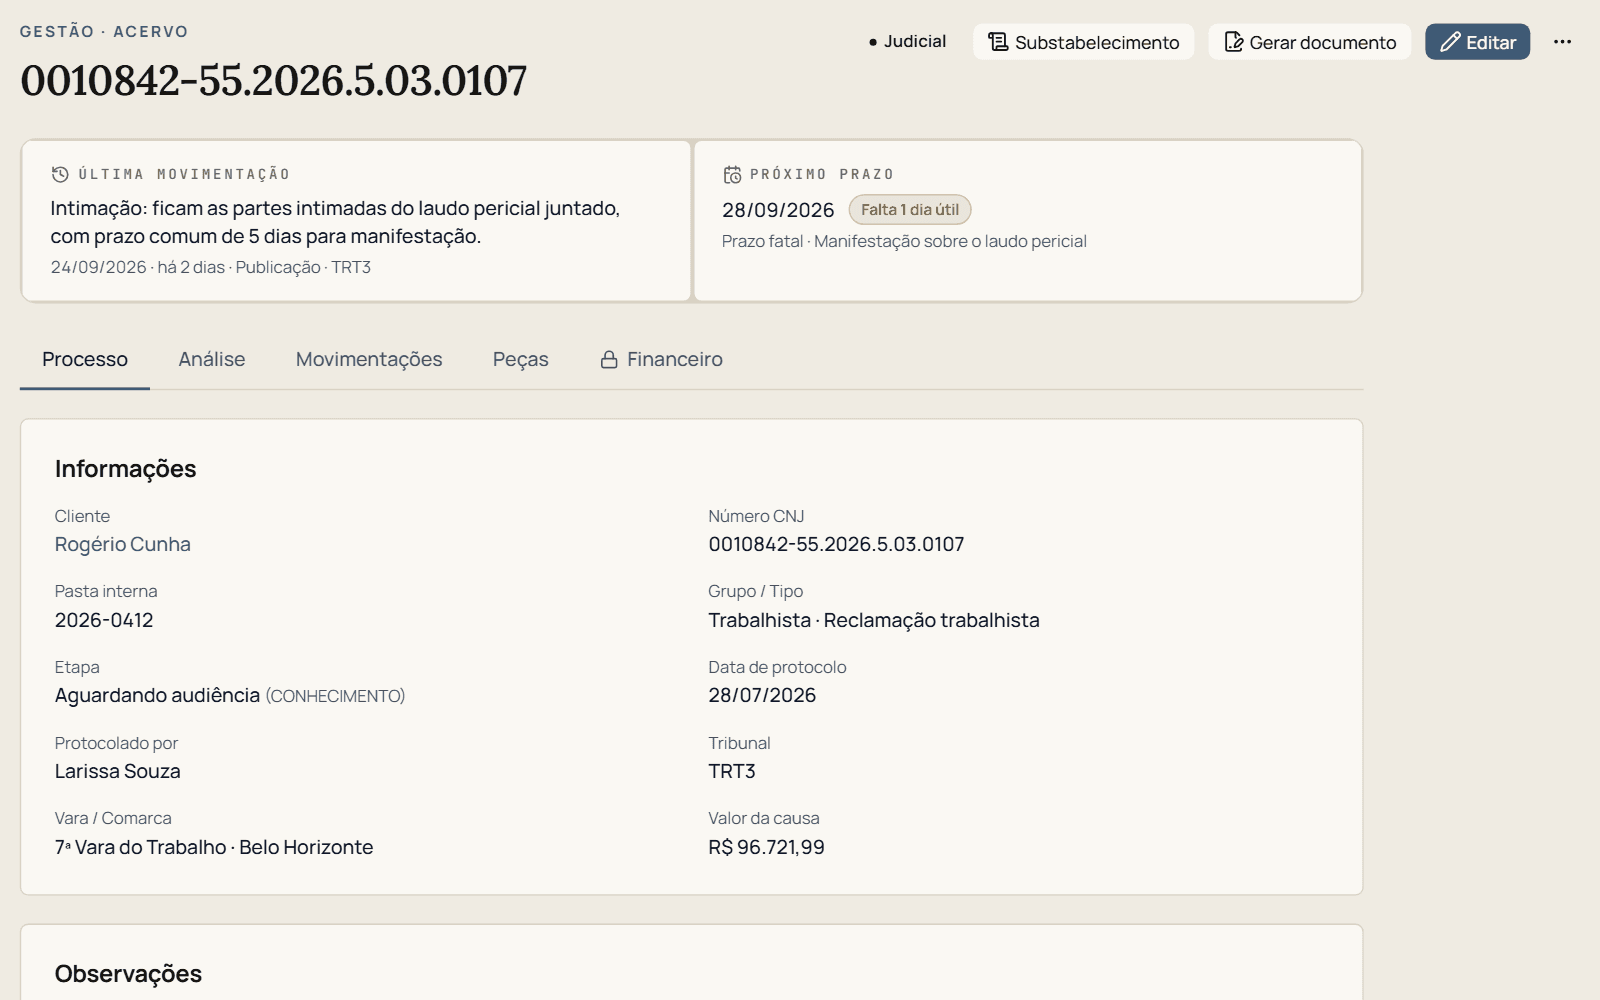Click Tribunal value TRT3
Screen dimensions: 1600x1000
click(732, 771)
